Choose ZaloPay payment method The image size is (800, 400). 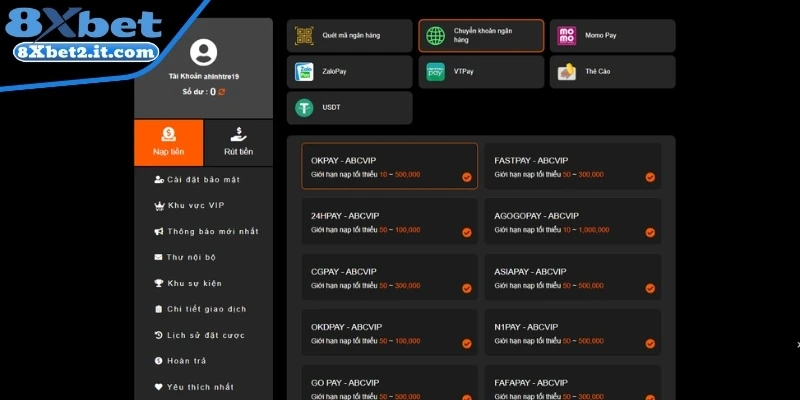tap(349, 72)
